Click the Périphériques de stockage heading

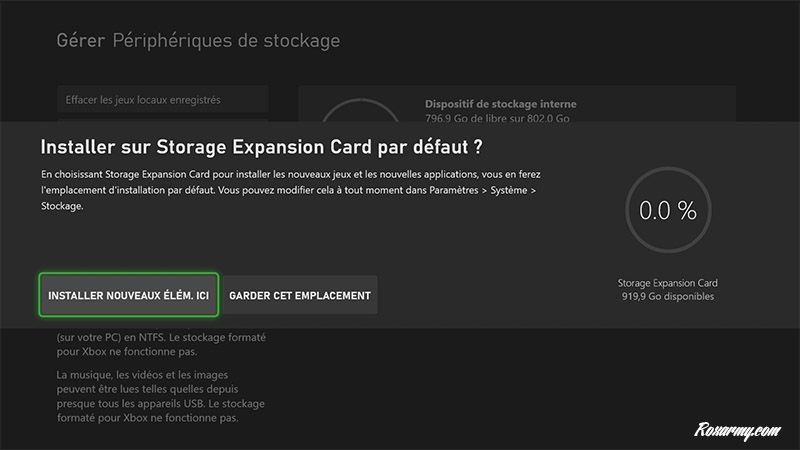[x=226, y=41]
